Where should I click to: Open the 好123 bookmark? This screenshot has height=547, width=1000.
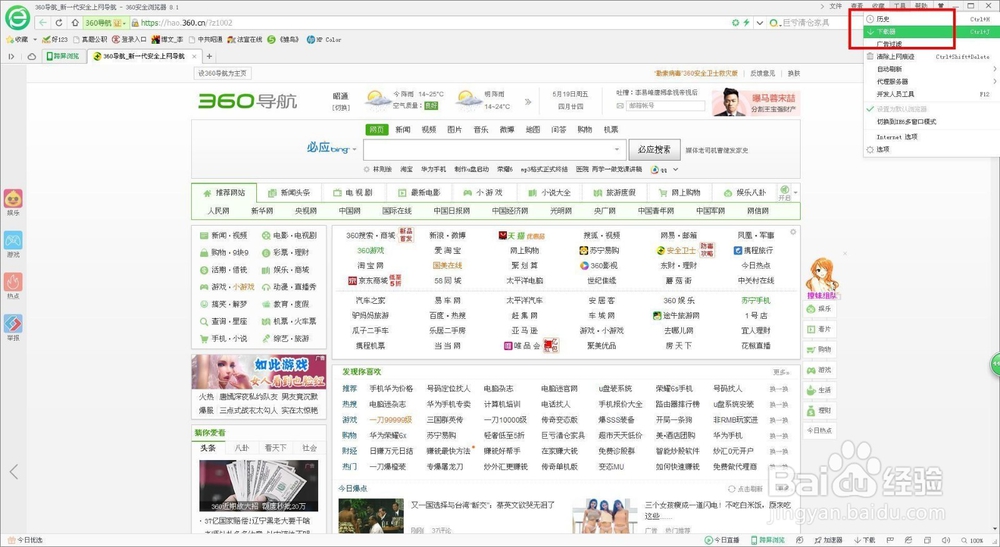[55, 40]
